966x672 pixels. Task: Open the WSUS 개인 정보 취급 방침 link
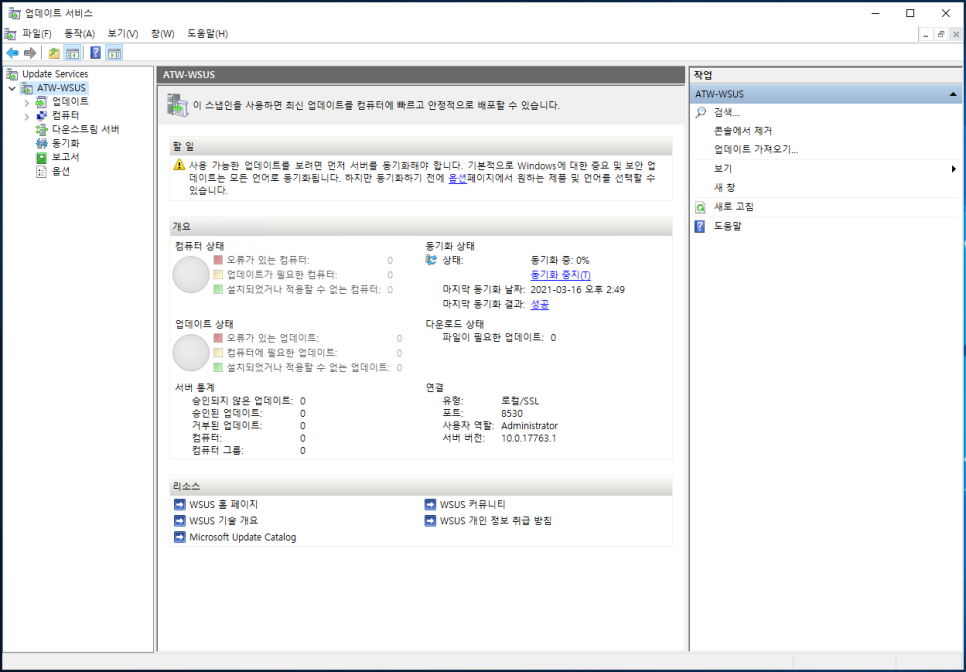click(496, 520)
